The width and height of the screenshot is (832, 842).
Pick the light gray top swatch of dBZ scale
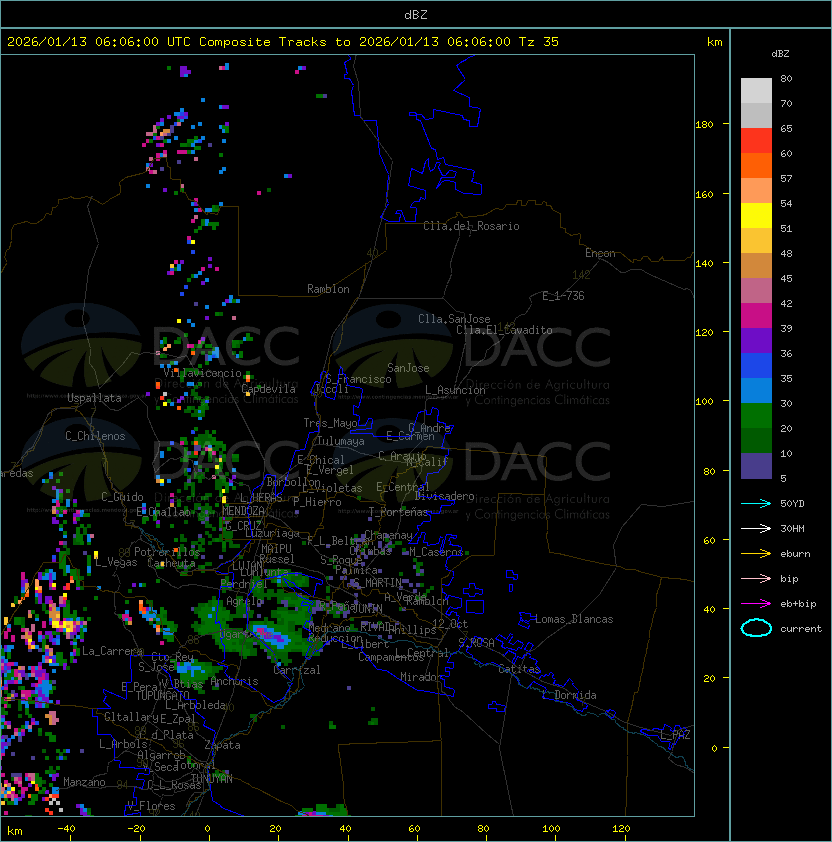756,90
